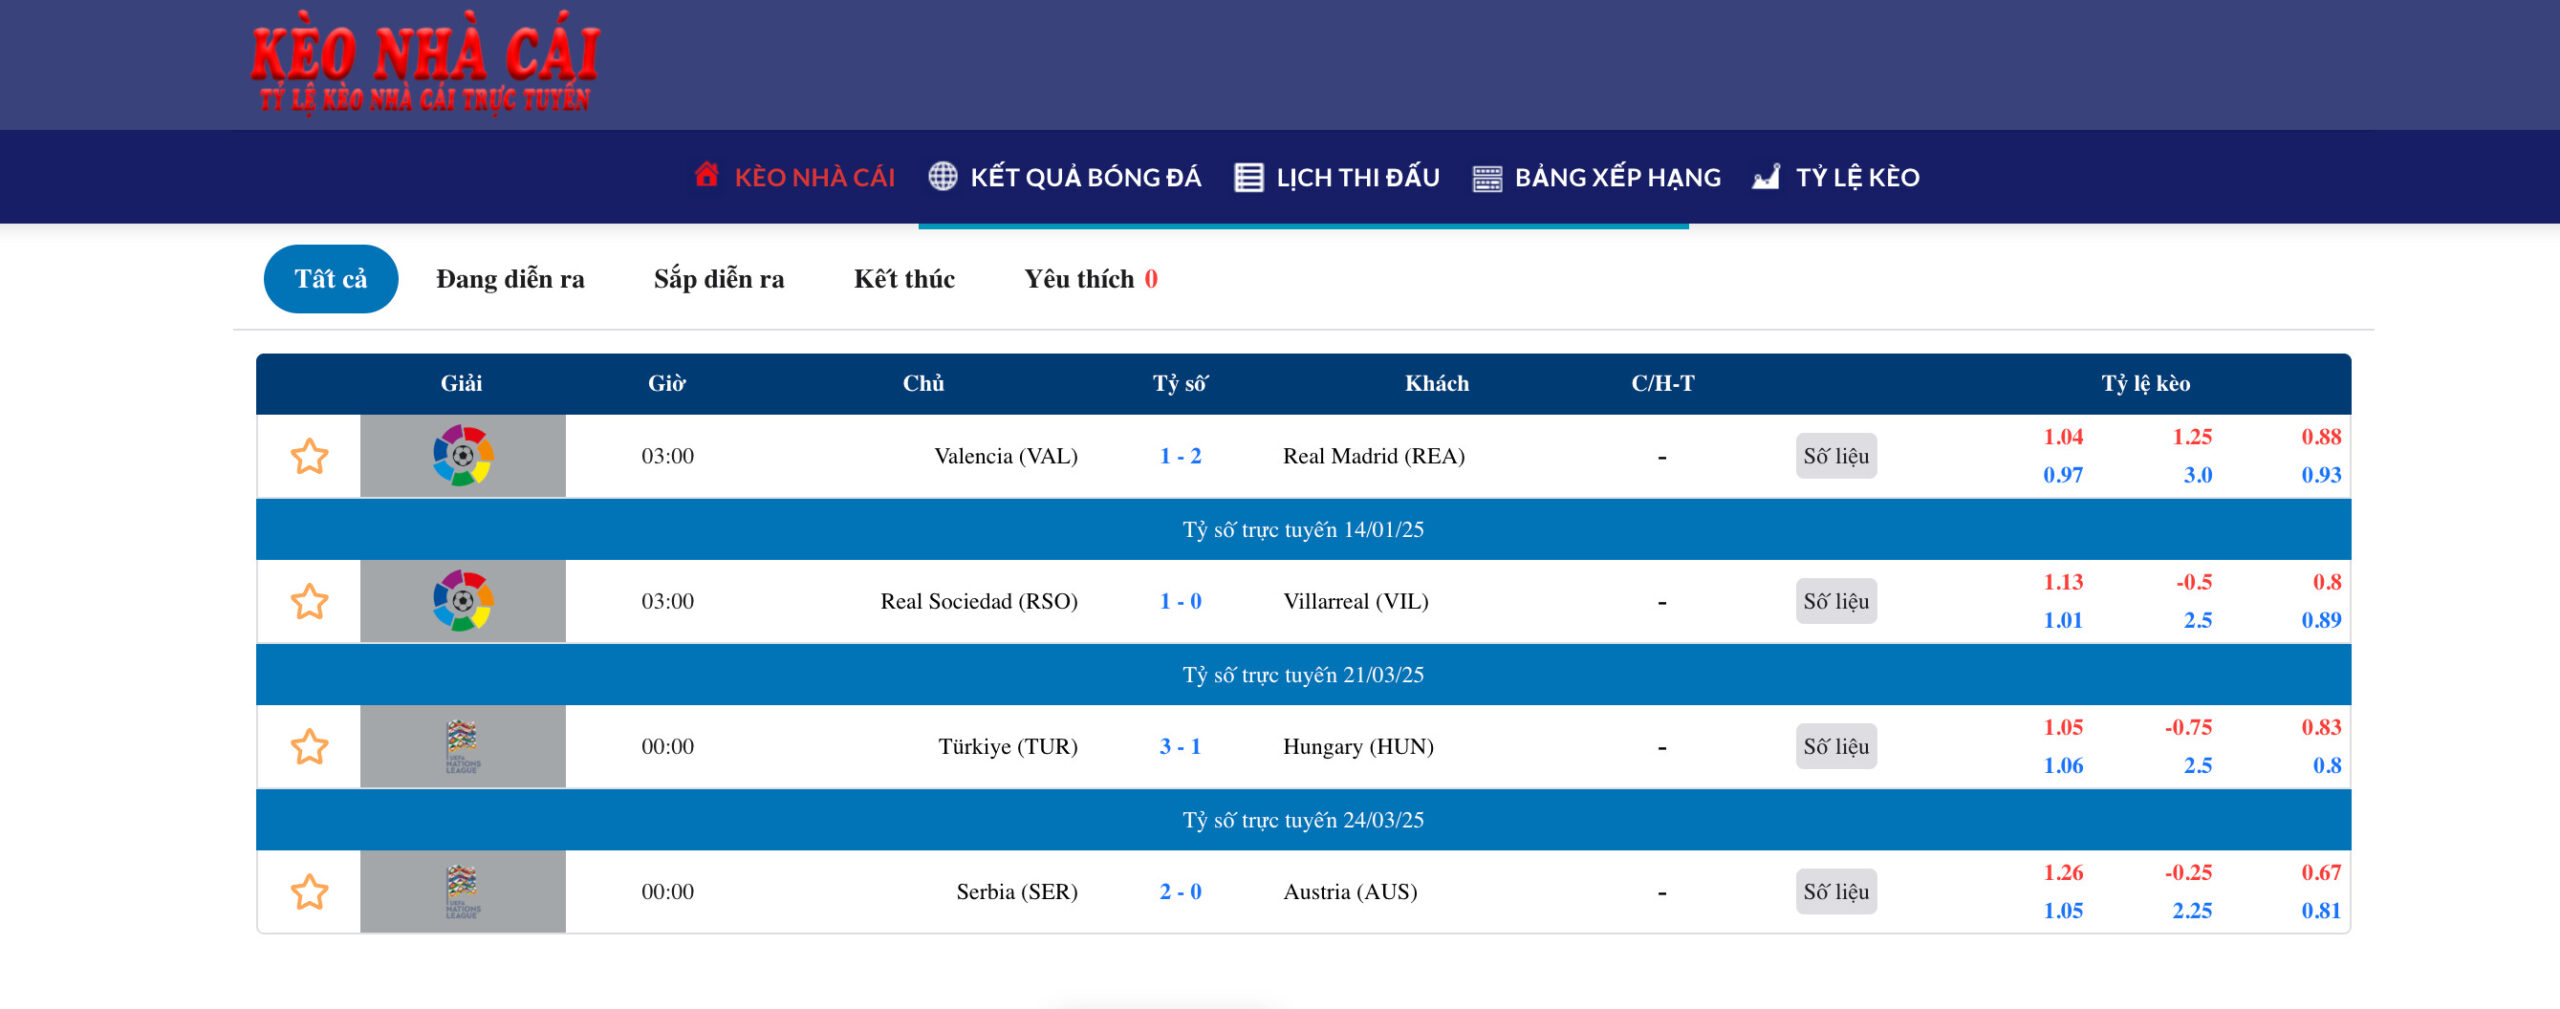Click the Kèo Nhà Cái site logo
The image size is (2560, 1009).
tap(425, 64)
